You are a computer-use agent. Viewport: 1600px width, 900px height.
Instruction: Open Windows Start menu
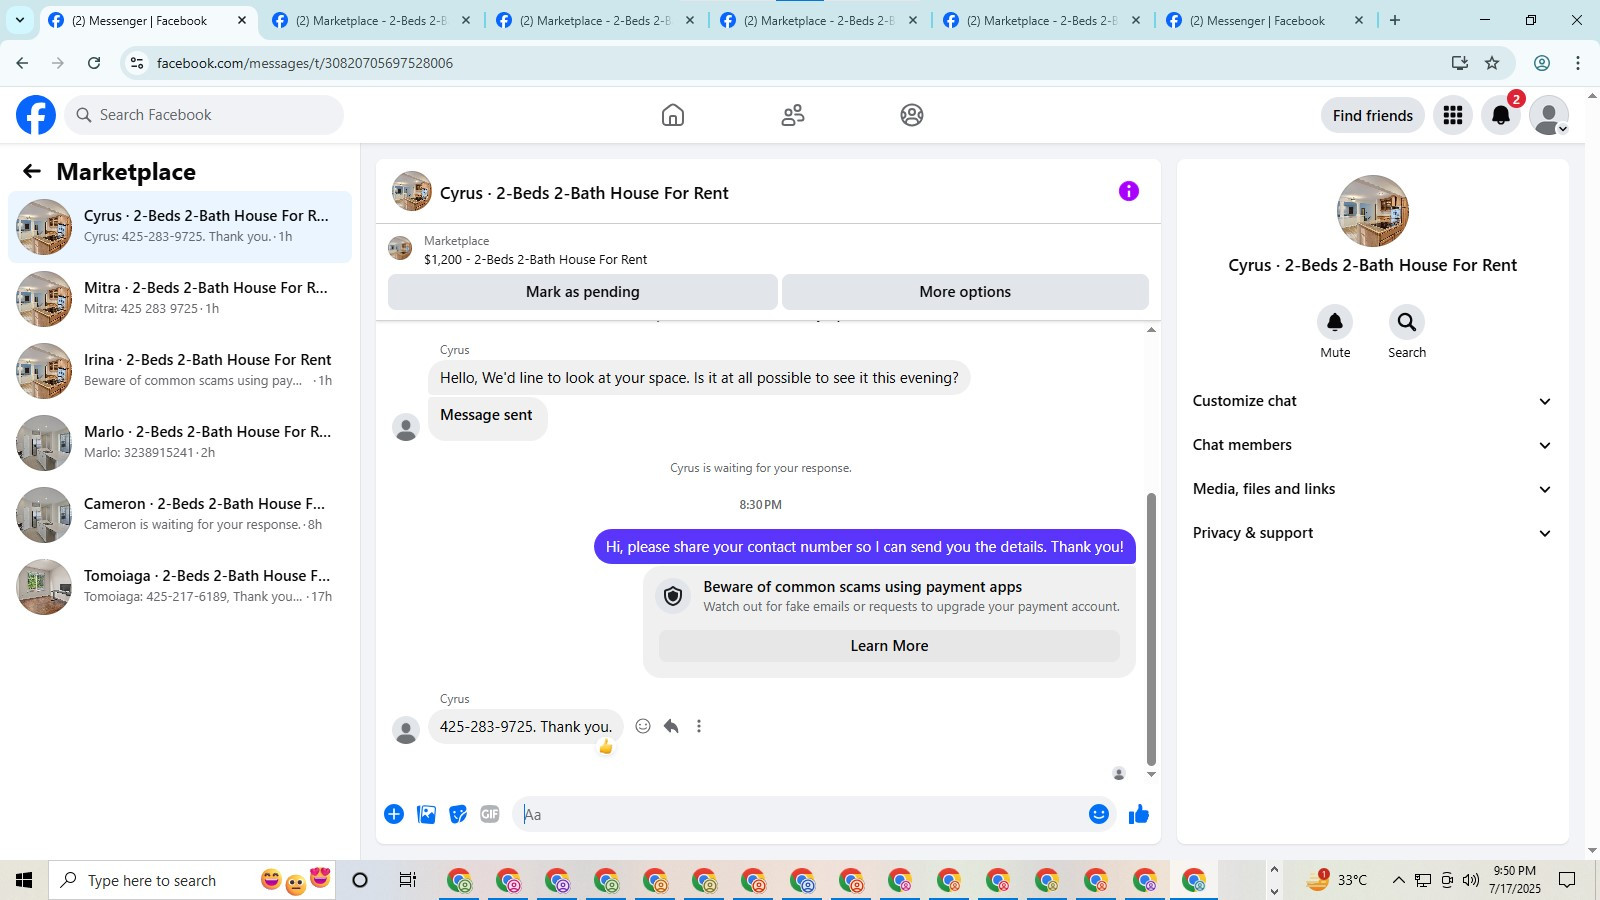click(24, 880)
